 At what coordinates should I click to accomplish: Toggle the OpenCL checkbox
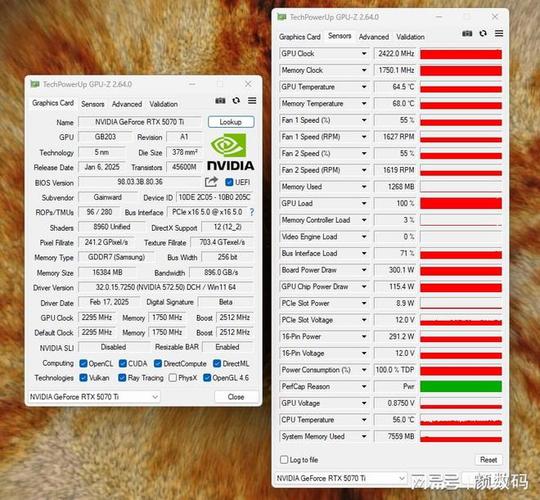(x=83, y=363)
